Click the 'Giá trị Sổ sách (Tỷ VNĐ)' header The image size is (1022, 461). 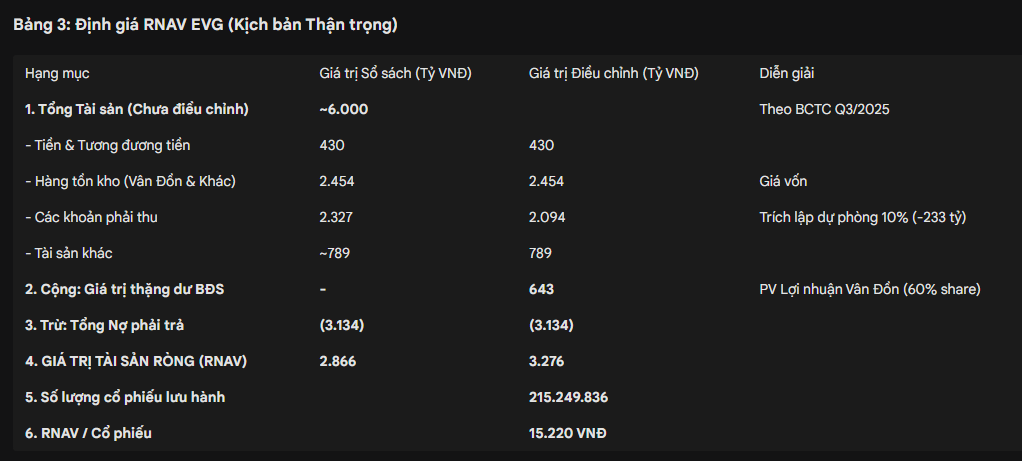395,73
